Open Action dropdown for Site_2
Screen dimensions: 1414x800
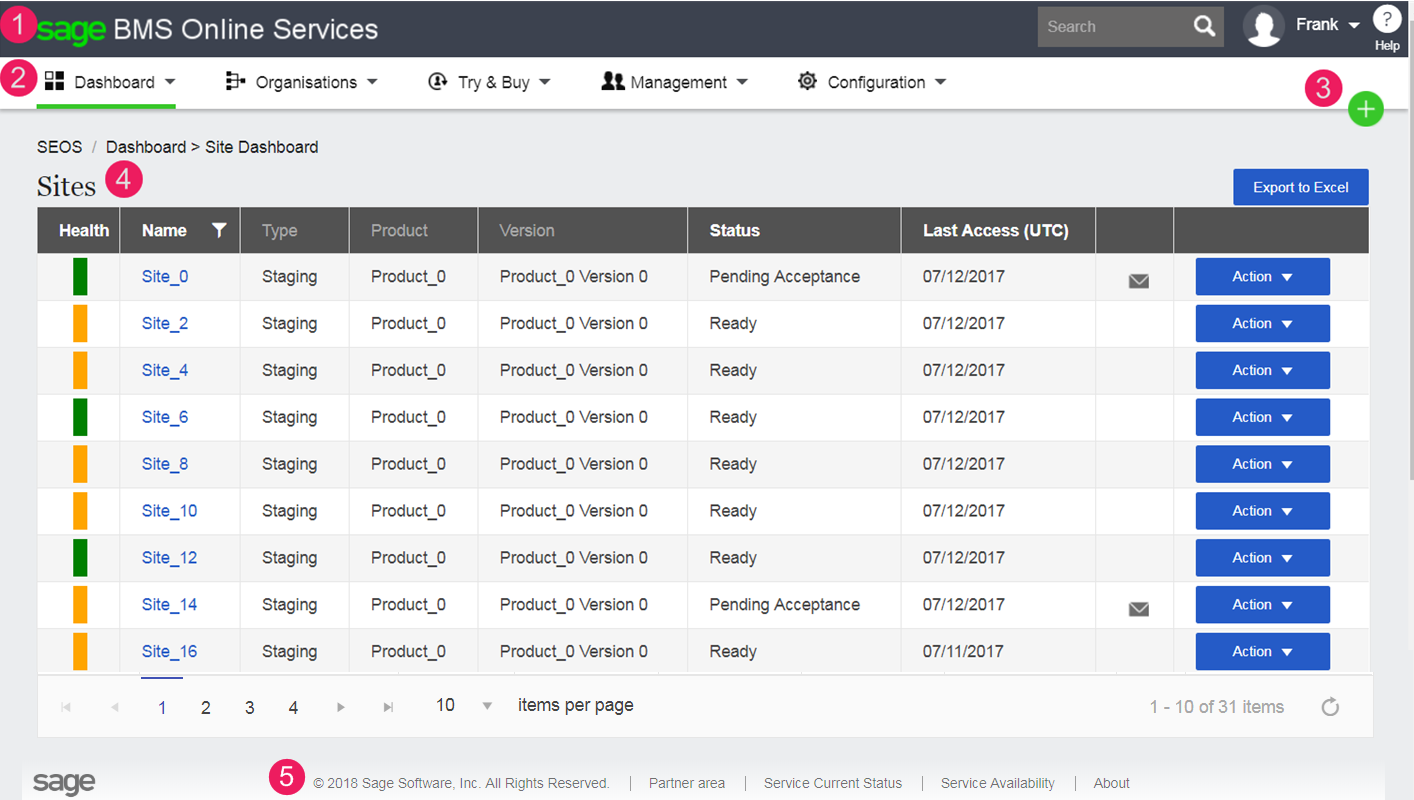(x=1262, y=324)
